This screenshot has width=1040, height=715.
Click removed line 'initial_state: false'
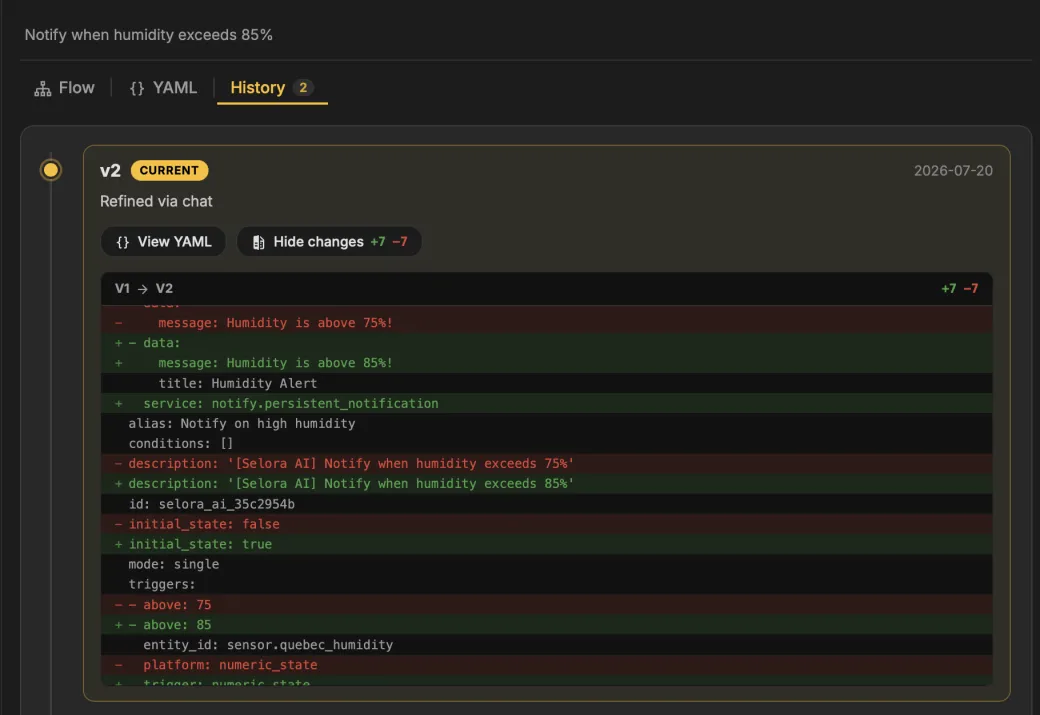coord(547,524)
